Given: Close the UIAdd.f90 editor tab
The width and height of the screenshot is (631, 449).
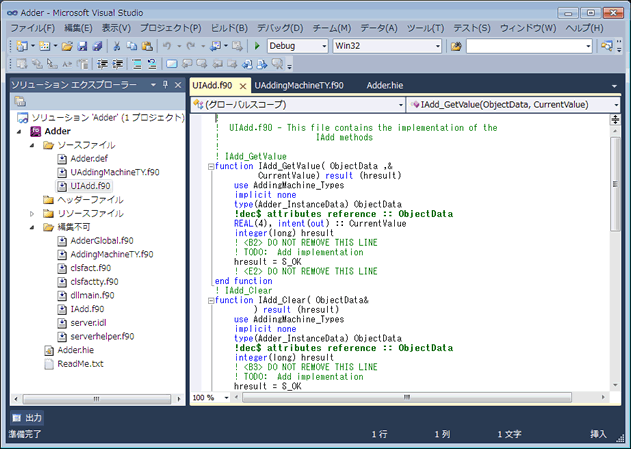Looking at the screenshot, I should (x=242, y=86).
